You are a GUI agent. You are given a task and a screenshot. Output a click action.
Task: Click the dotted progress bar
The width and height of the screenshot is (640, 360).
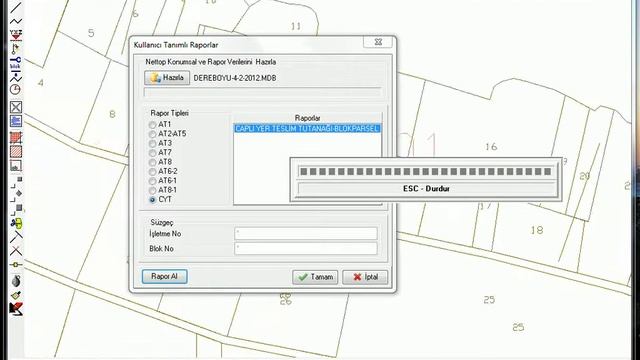click(x=426, y=171)
